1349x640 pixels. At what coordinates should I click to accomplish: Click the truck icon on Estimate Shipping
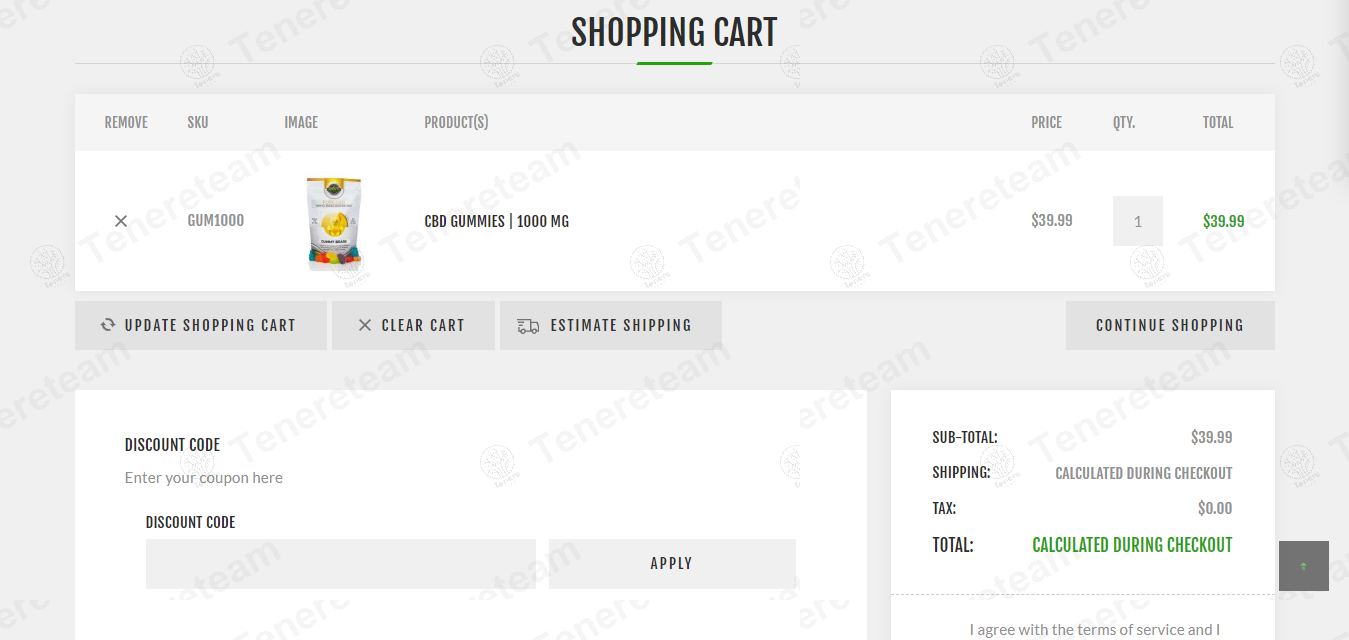[x=528, y=326]
